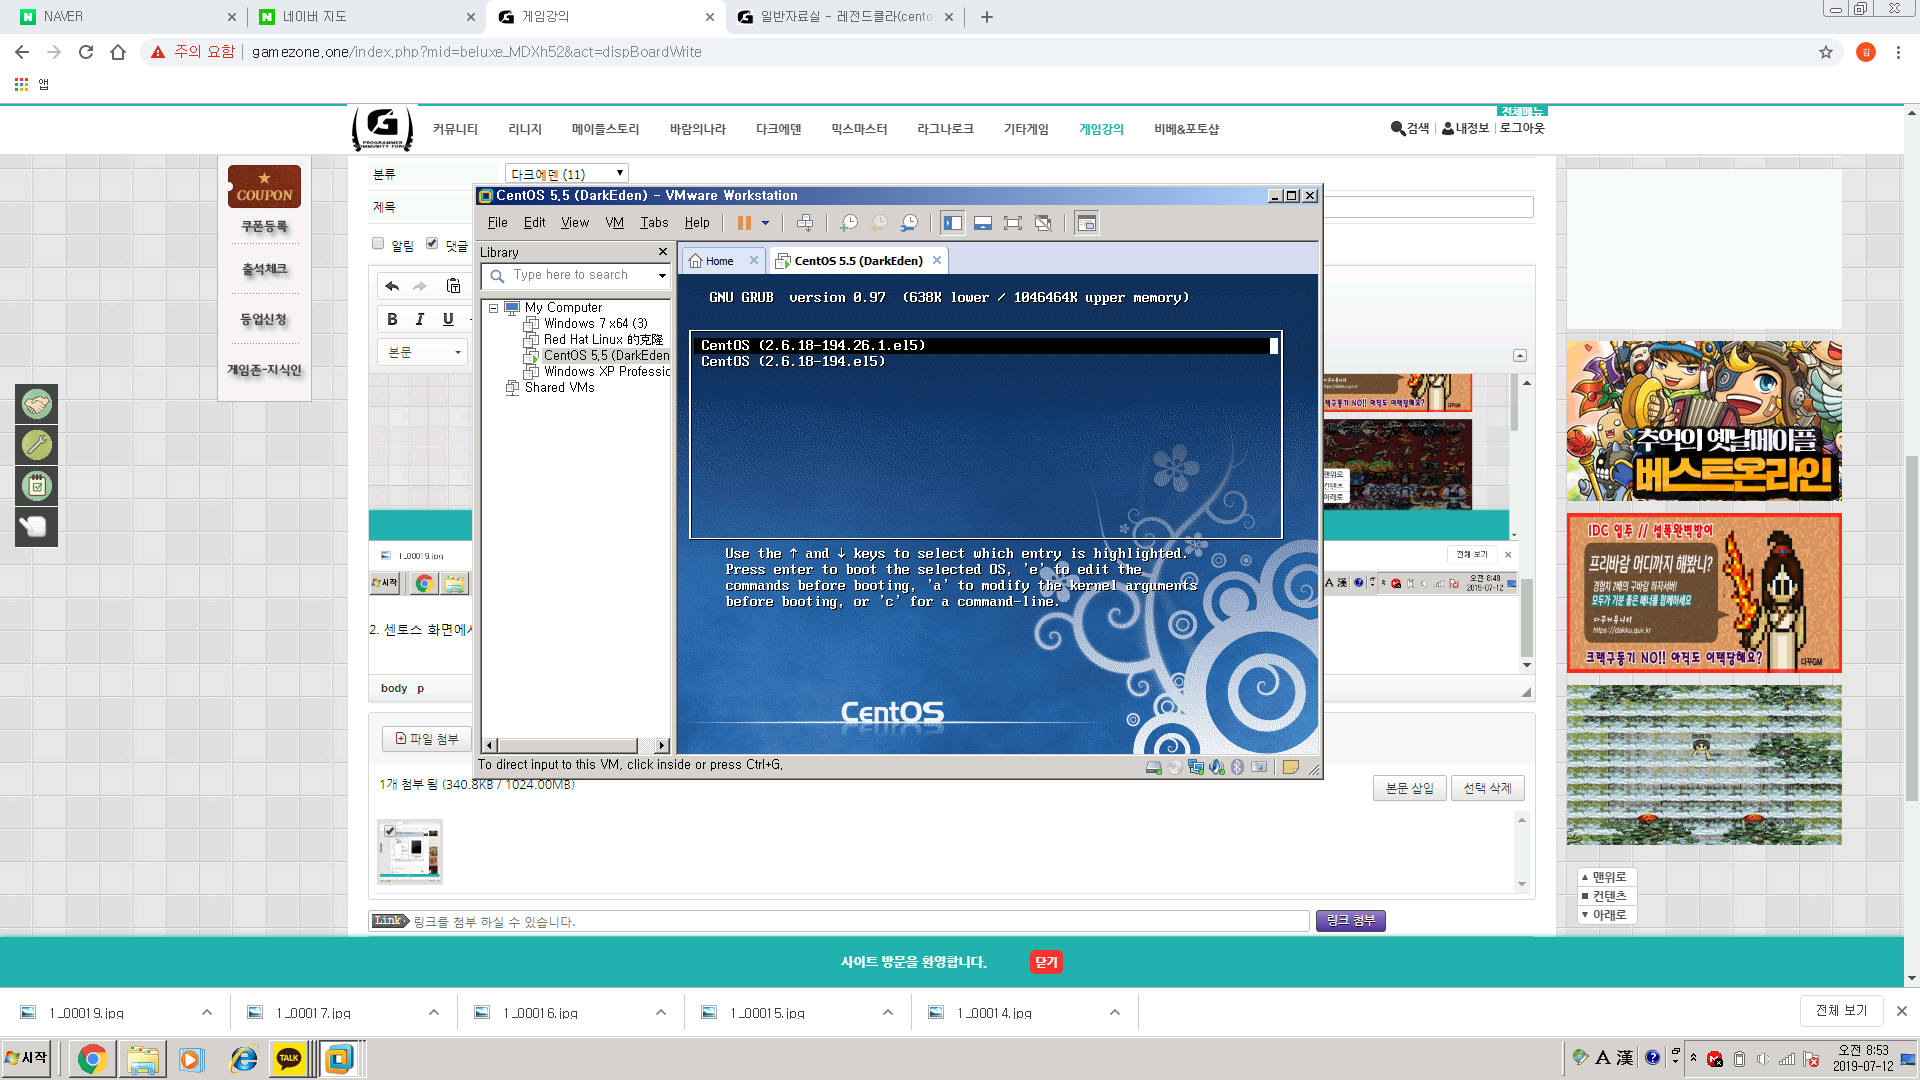Switch to Unity mode icon
1920x1080 pixels.
[1043, 223]
